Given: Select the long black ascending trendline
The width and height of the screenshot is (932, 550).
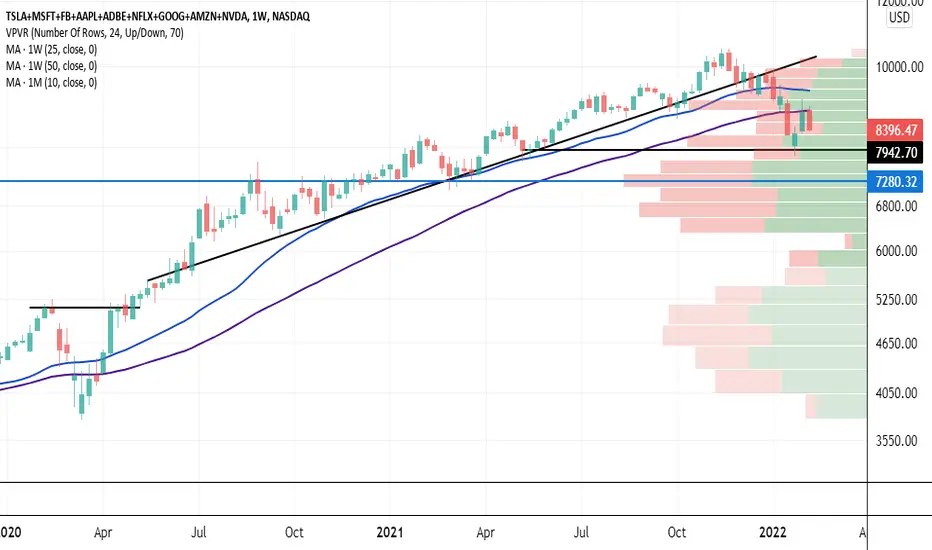Looking at the screenshot, I should (482, 169).
